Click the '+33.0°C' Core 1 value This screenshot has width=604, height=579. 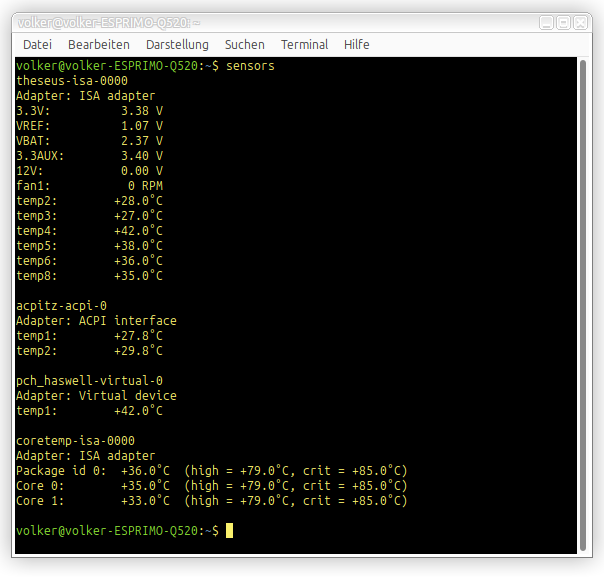(x=145, y=501)
